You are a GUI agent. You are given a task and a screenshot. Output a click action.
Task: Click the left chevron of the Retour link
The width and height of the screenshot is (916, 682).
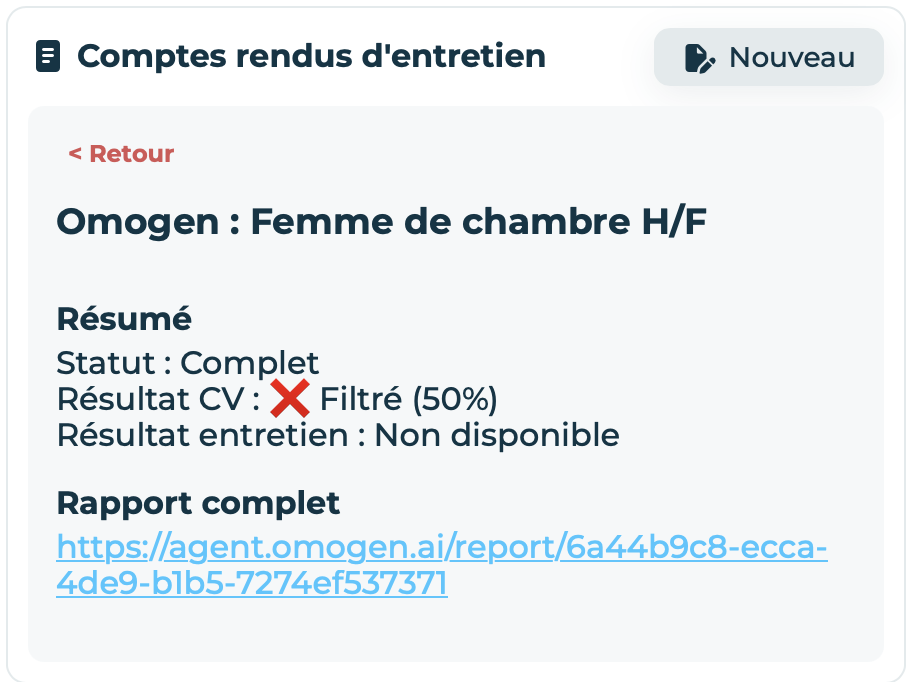pos(75,154)
